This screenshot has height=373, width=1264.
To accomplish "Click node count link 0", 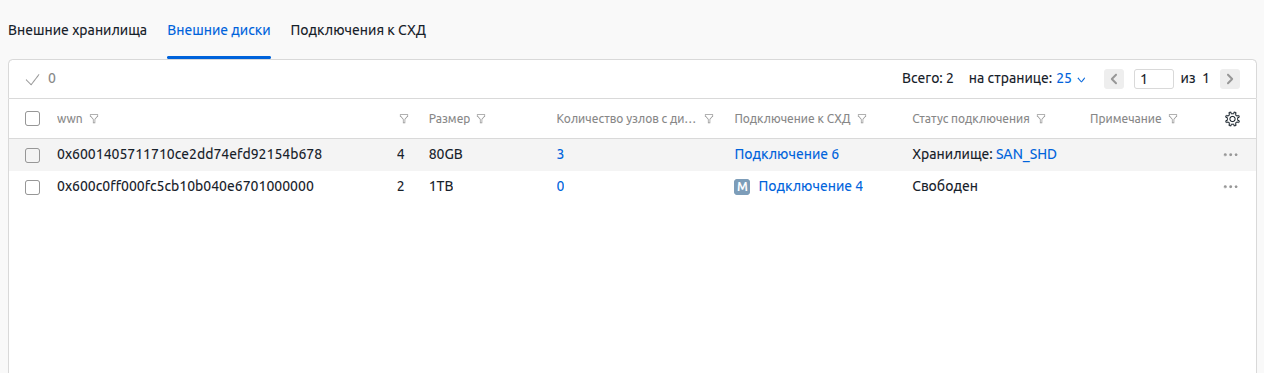I will 561,187.
